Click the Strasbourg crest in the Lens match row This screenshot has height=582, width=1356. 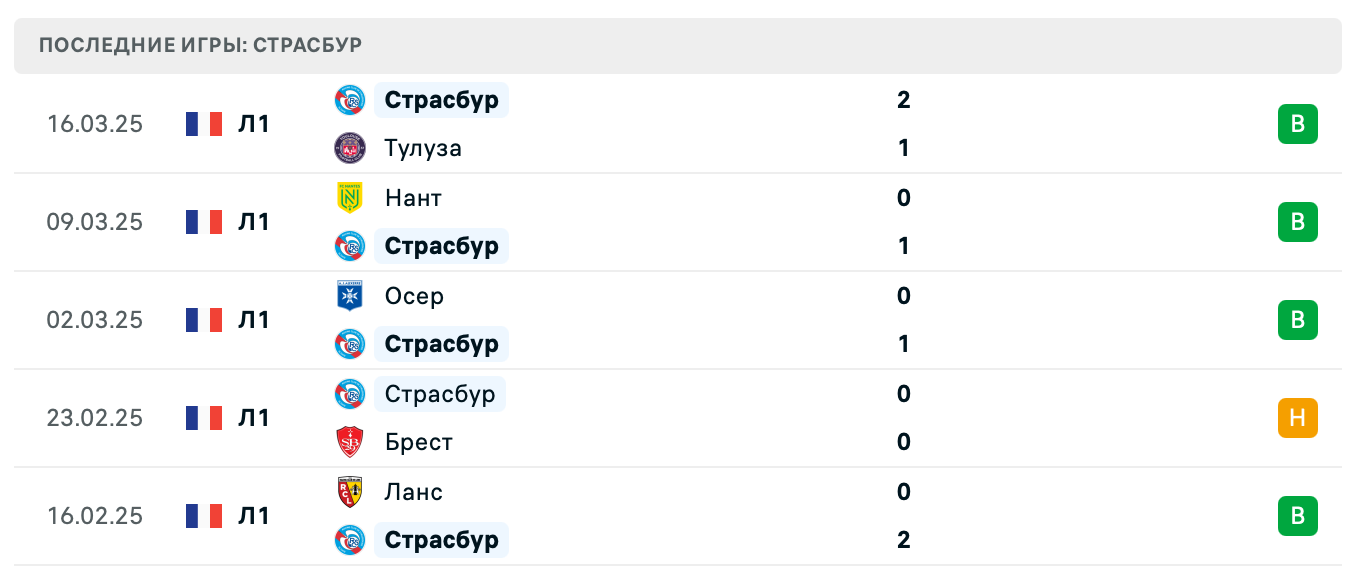pyautogui.click(x=350, y=540)
